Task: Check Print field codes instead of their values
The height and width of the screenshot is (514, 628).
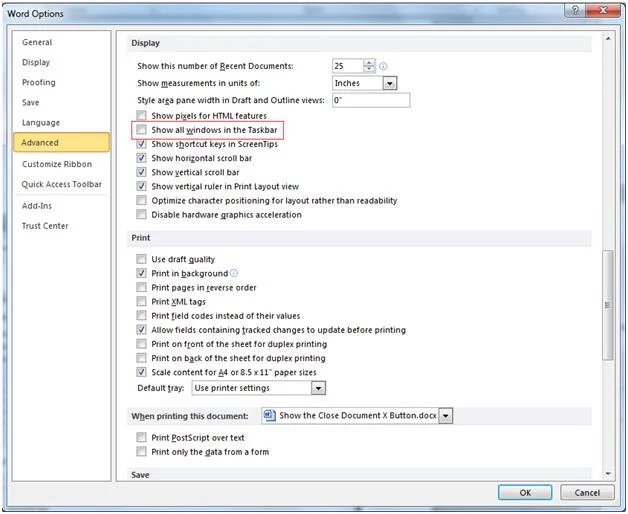Action: 141,315
